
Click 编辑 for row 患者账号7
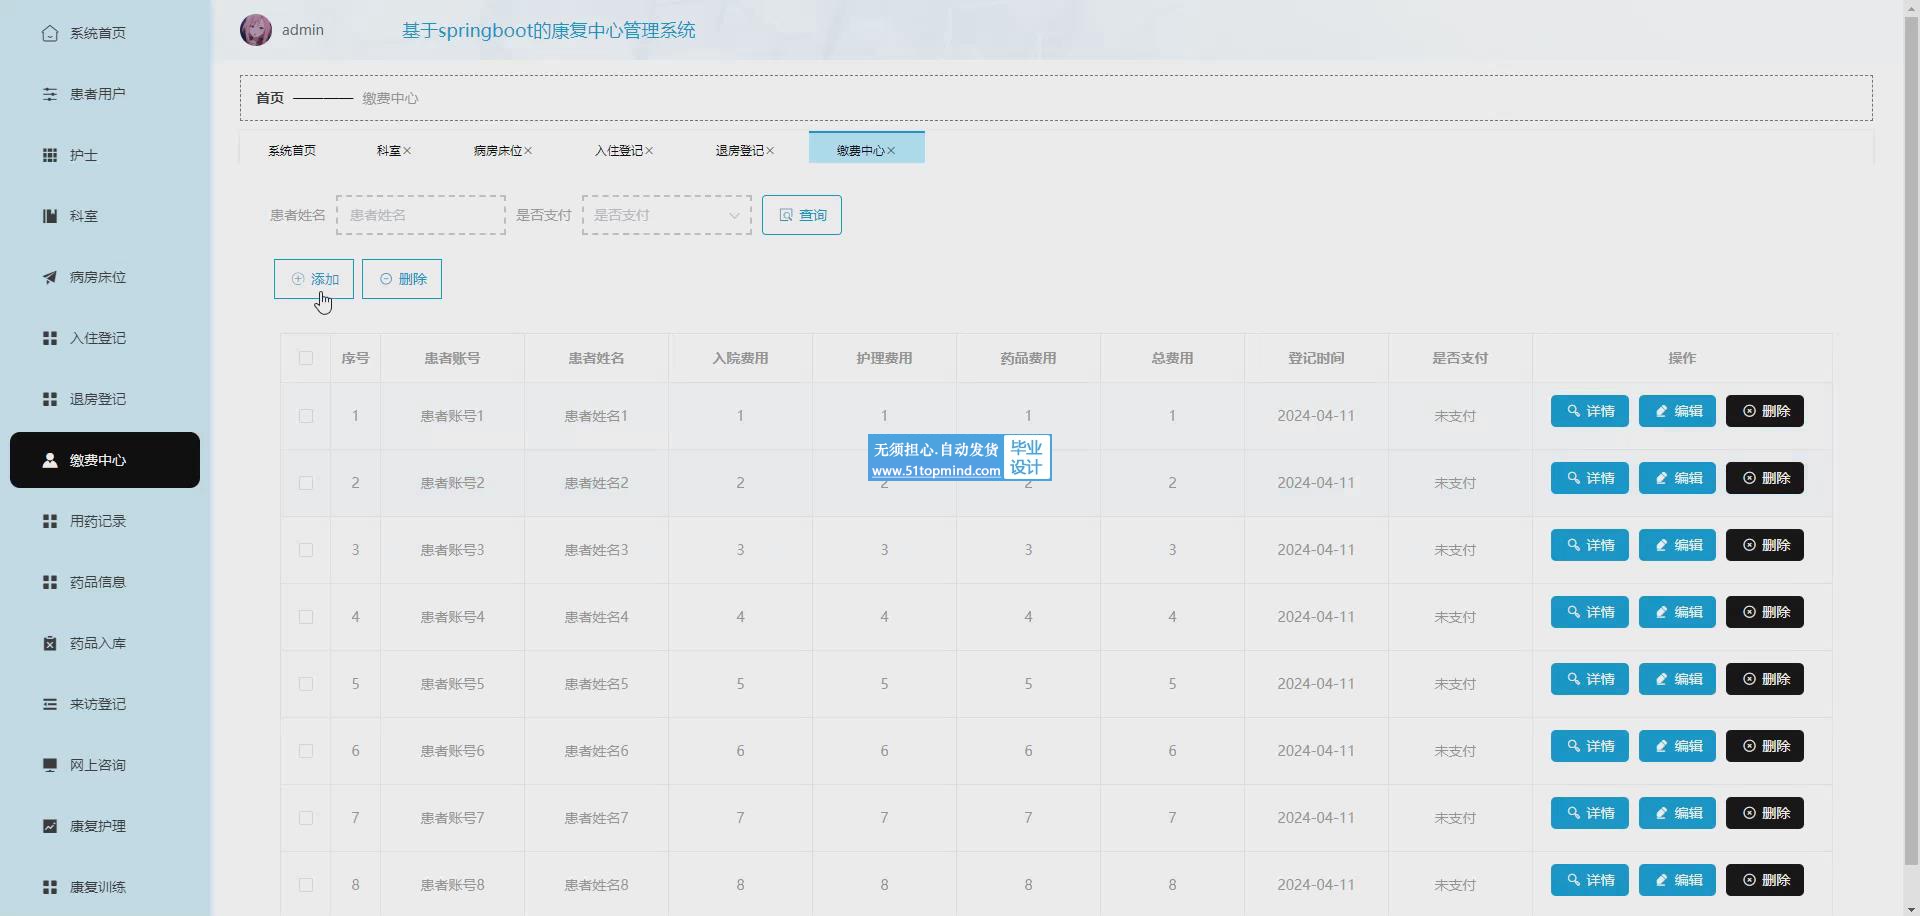[x=1677, y=813]
